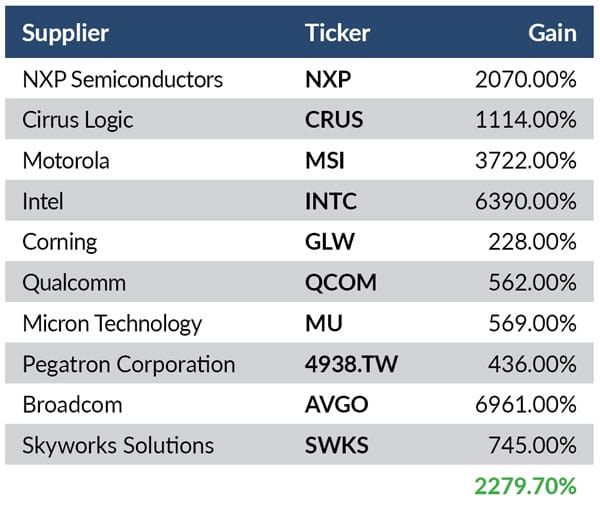This screenshot has width=600, height=512.
Task: Select the Pegatron Corporation cell
Action: 128,364
